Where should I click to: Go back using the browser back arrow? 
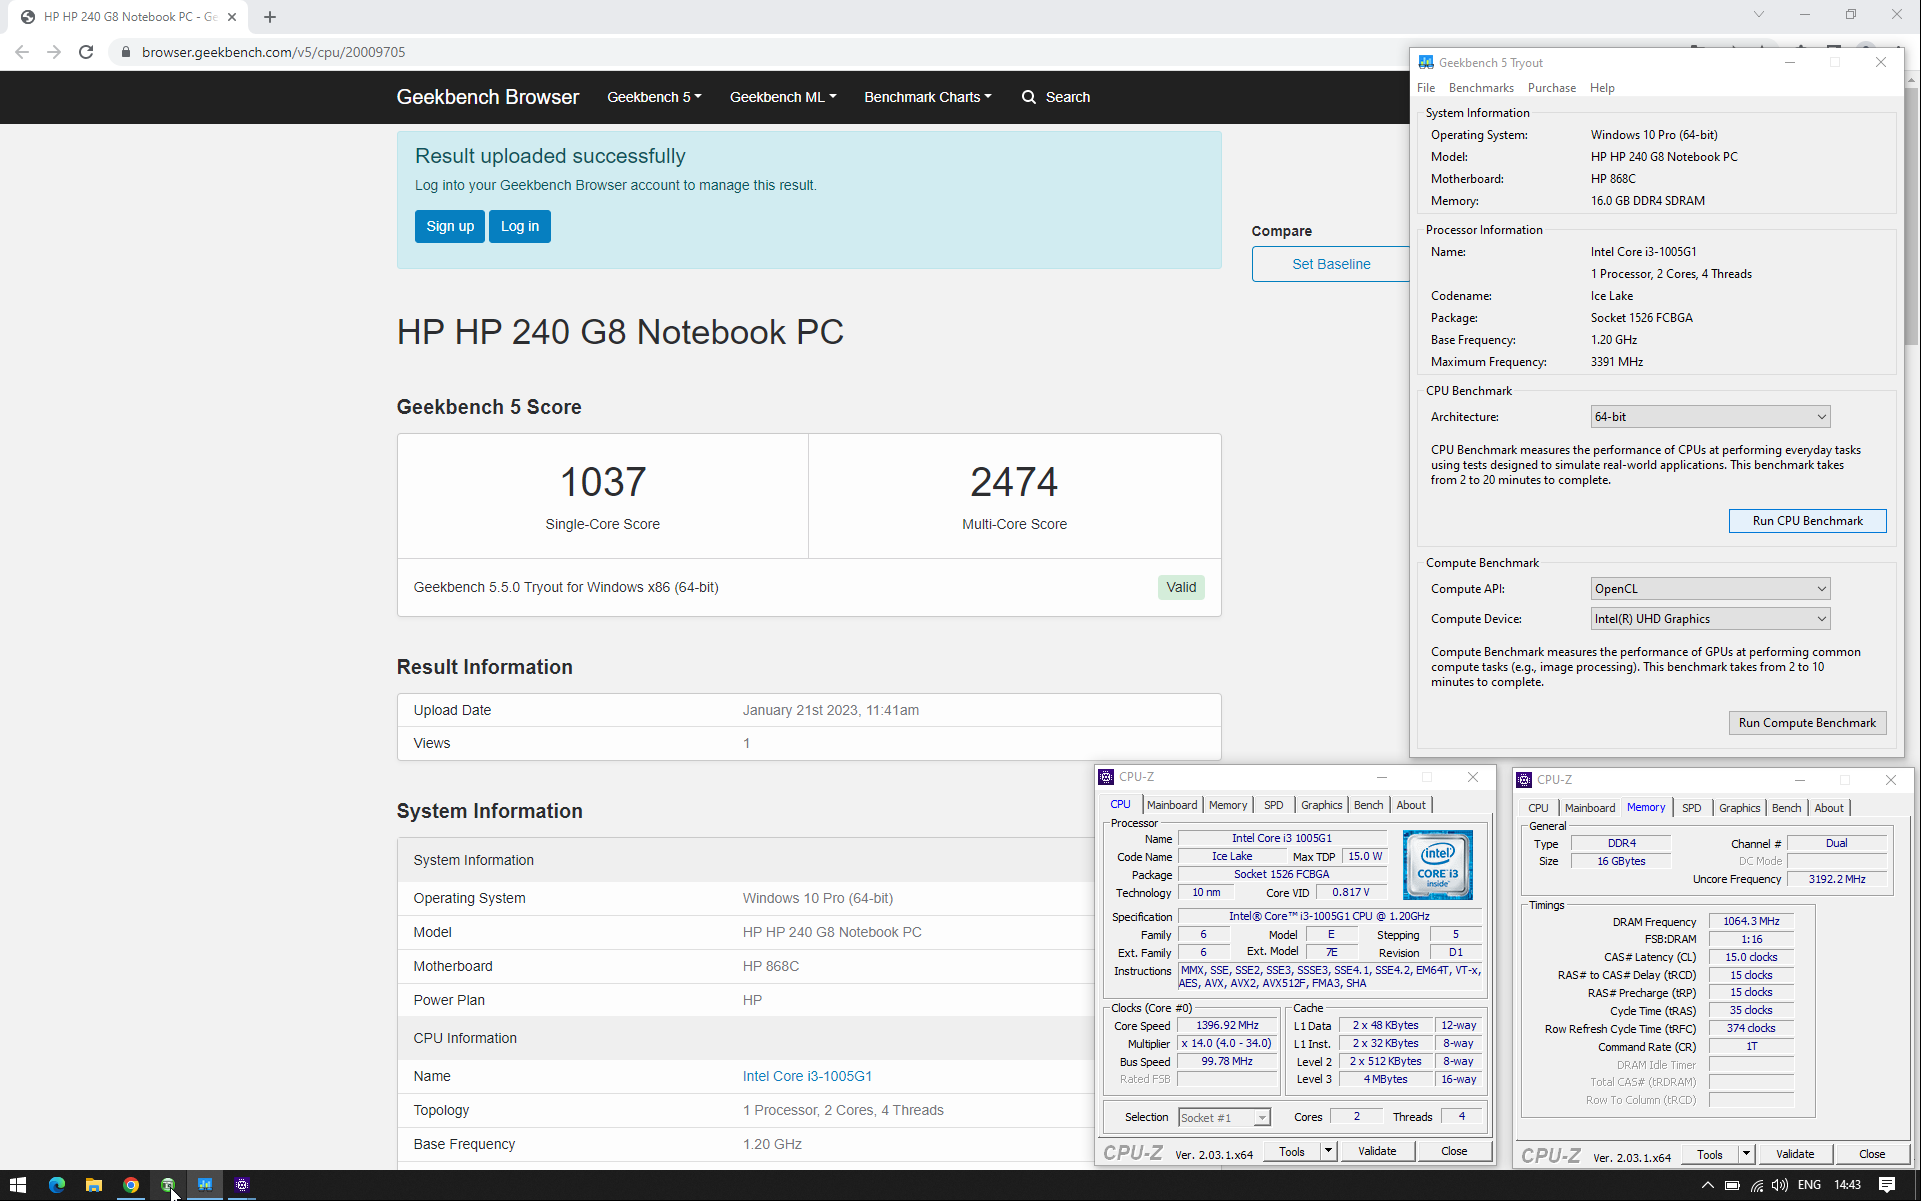[x=22, y=52]
